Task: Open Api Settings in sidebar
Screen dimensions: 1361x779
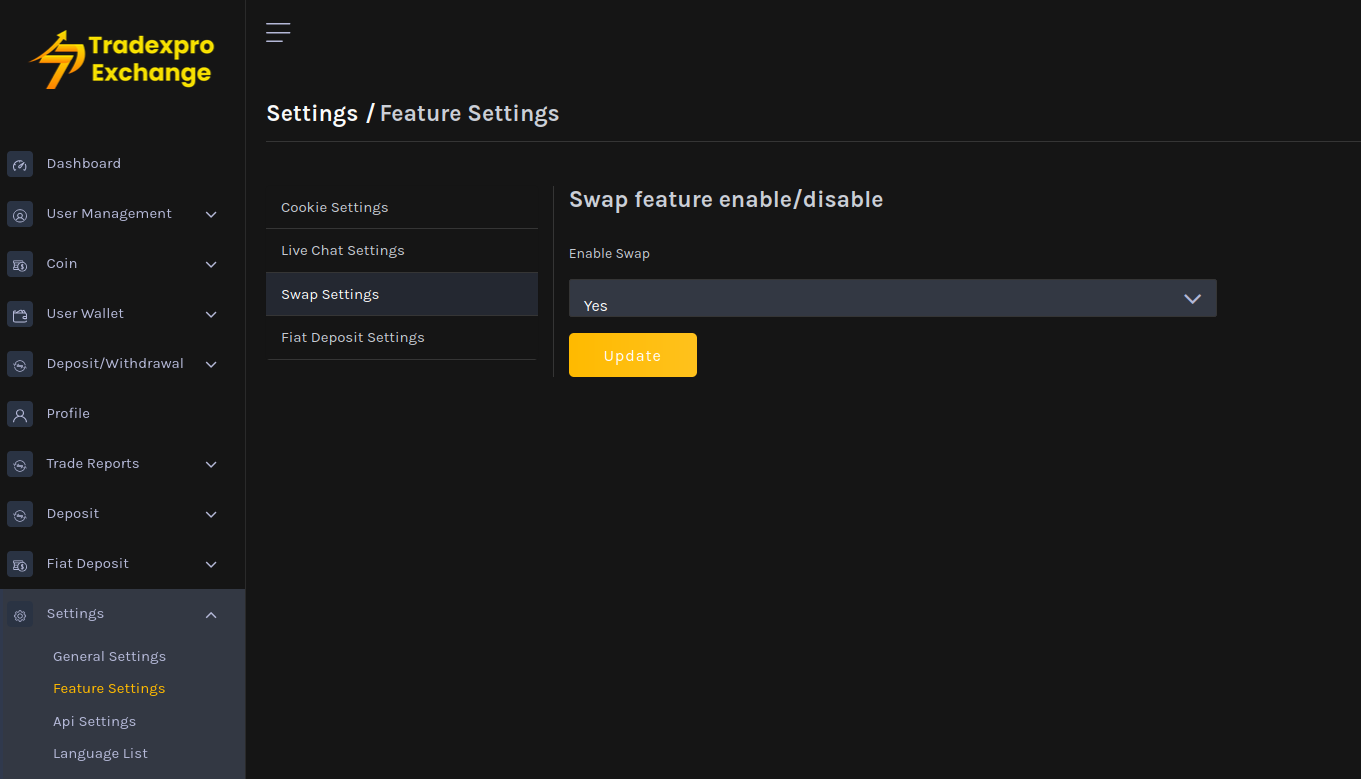Action: 95,722
